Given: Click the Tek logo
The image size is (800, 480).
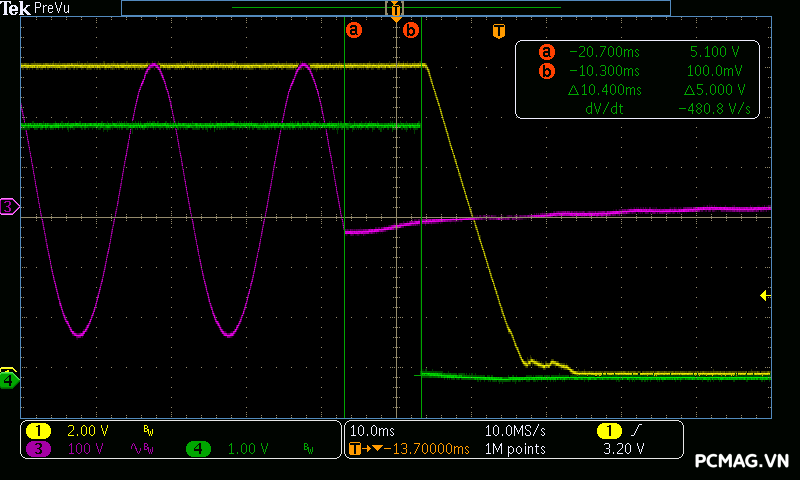Looking at the screenshot, I should click(x=16, y=8).
